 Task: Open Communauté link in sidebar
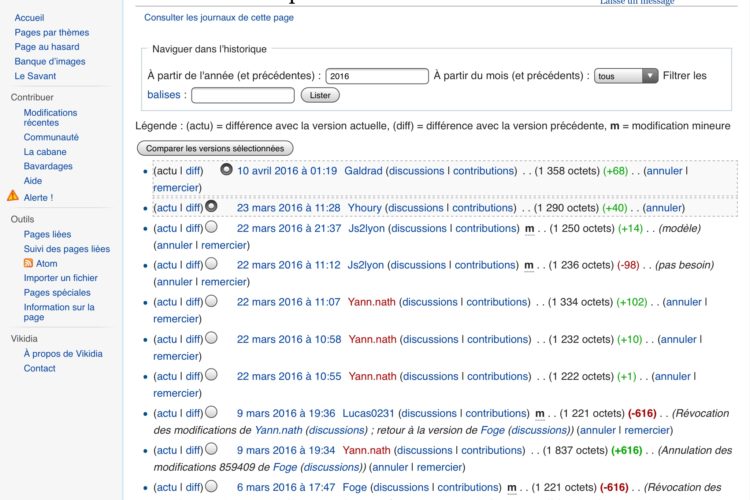[x=51, y=137]
